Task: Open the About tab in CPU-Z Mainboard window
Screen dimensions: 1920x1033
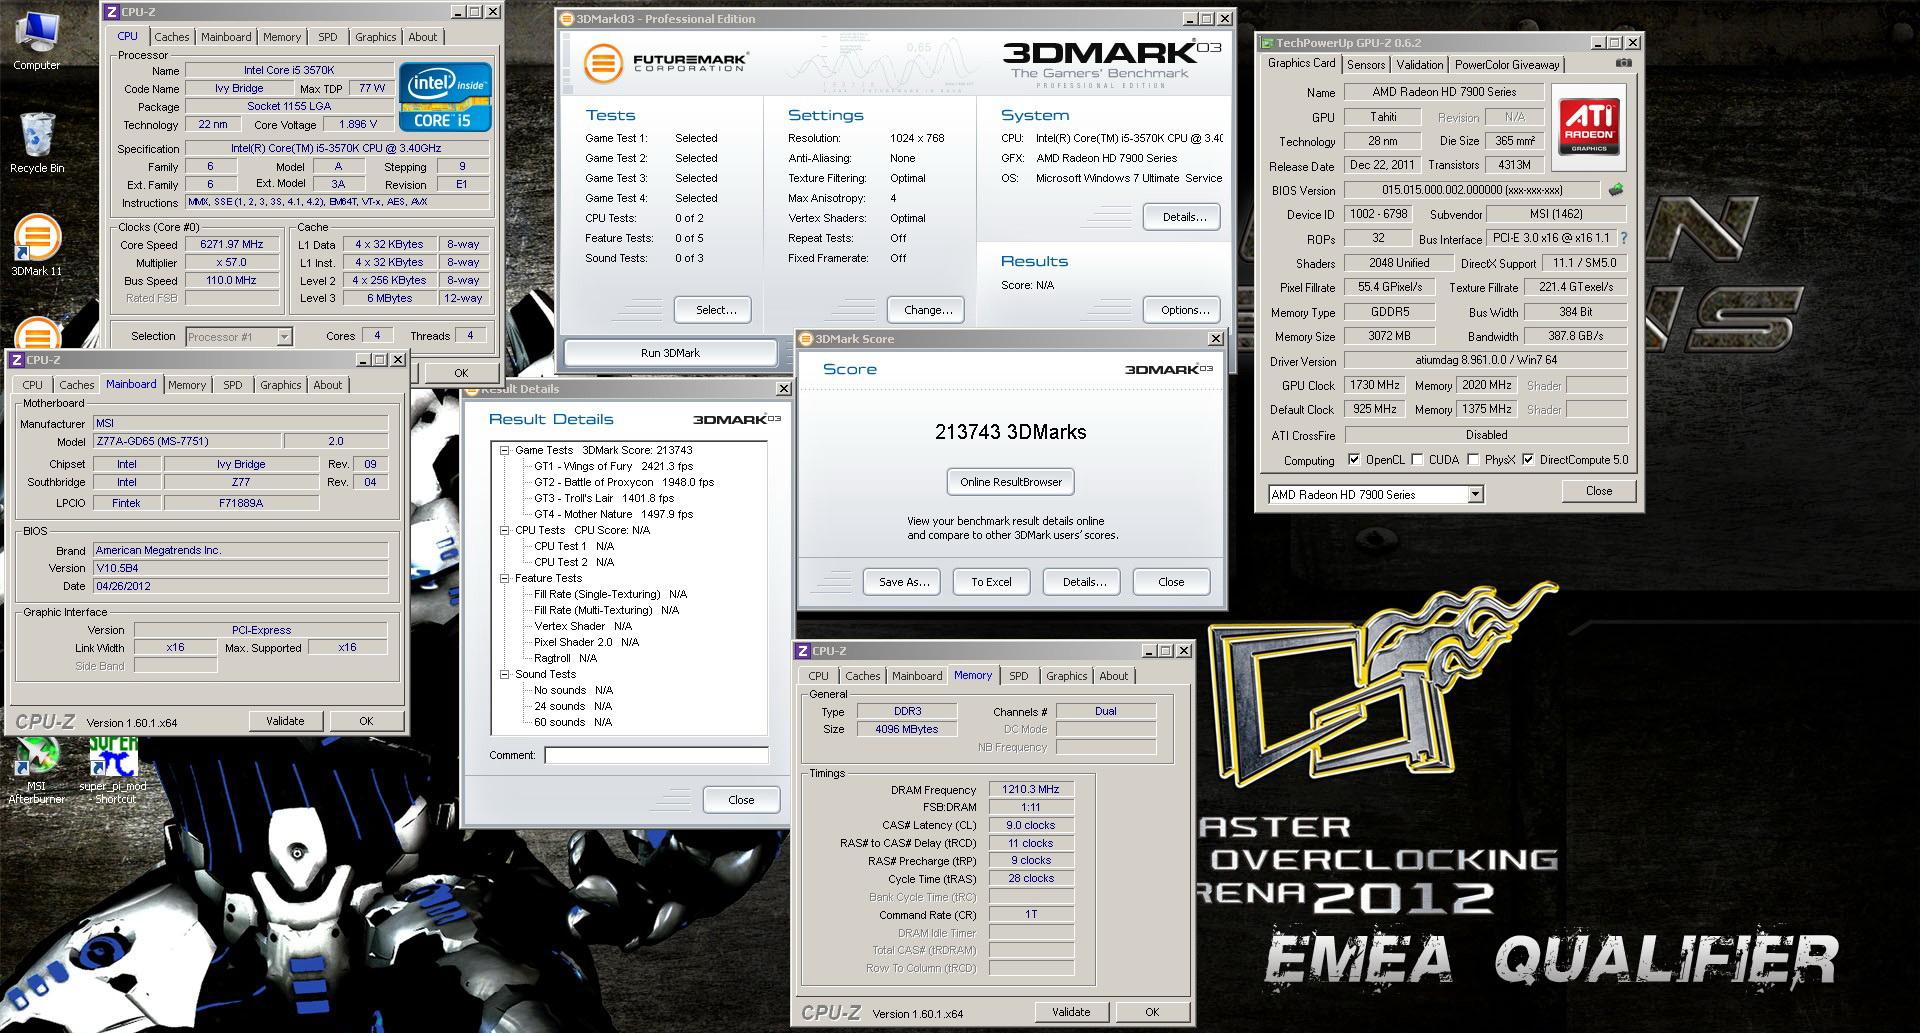Action: pos(327,385)
